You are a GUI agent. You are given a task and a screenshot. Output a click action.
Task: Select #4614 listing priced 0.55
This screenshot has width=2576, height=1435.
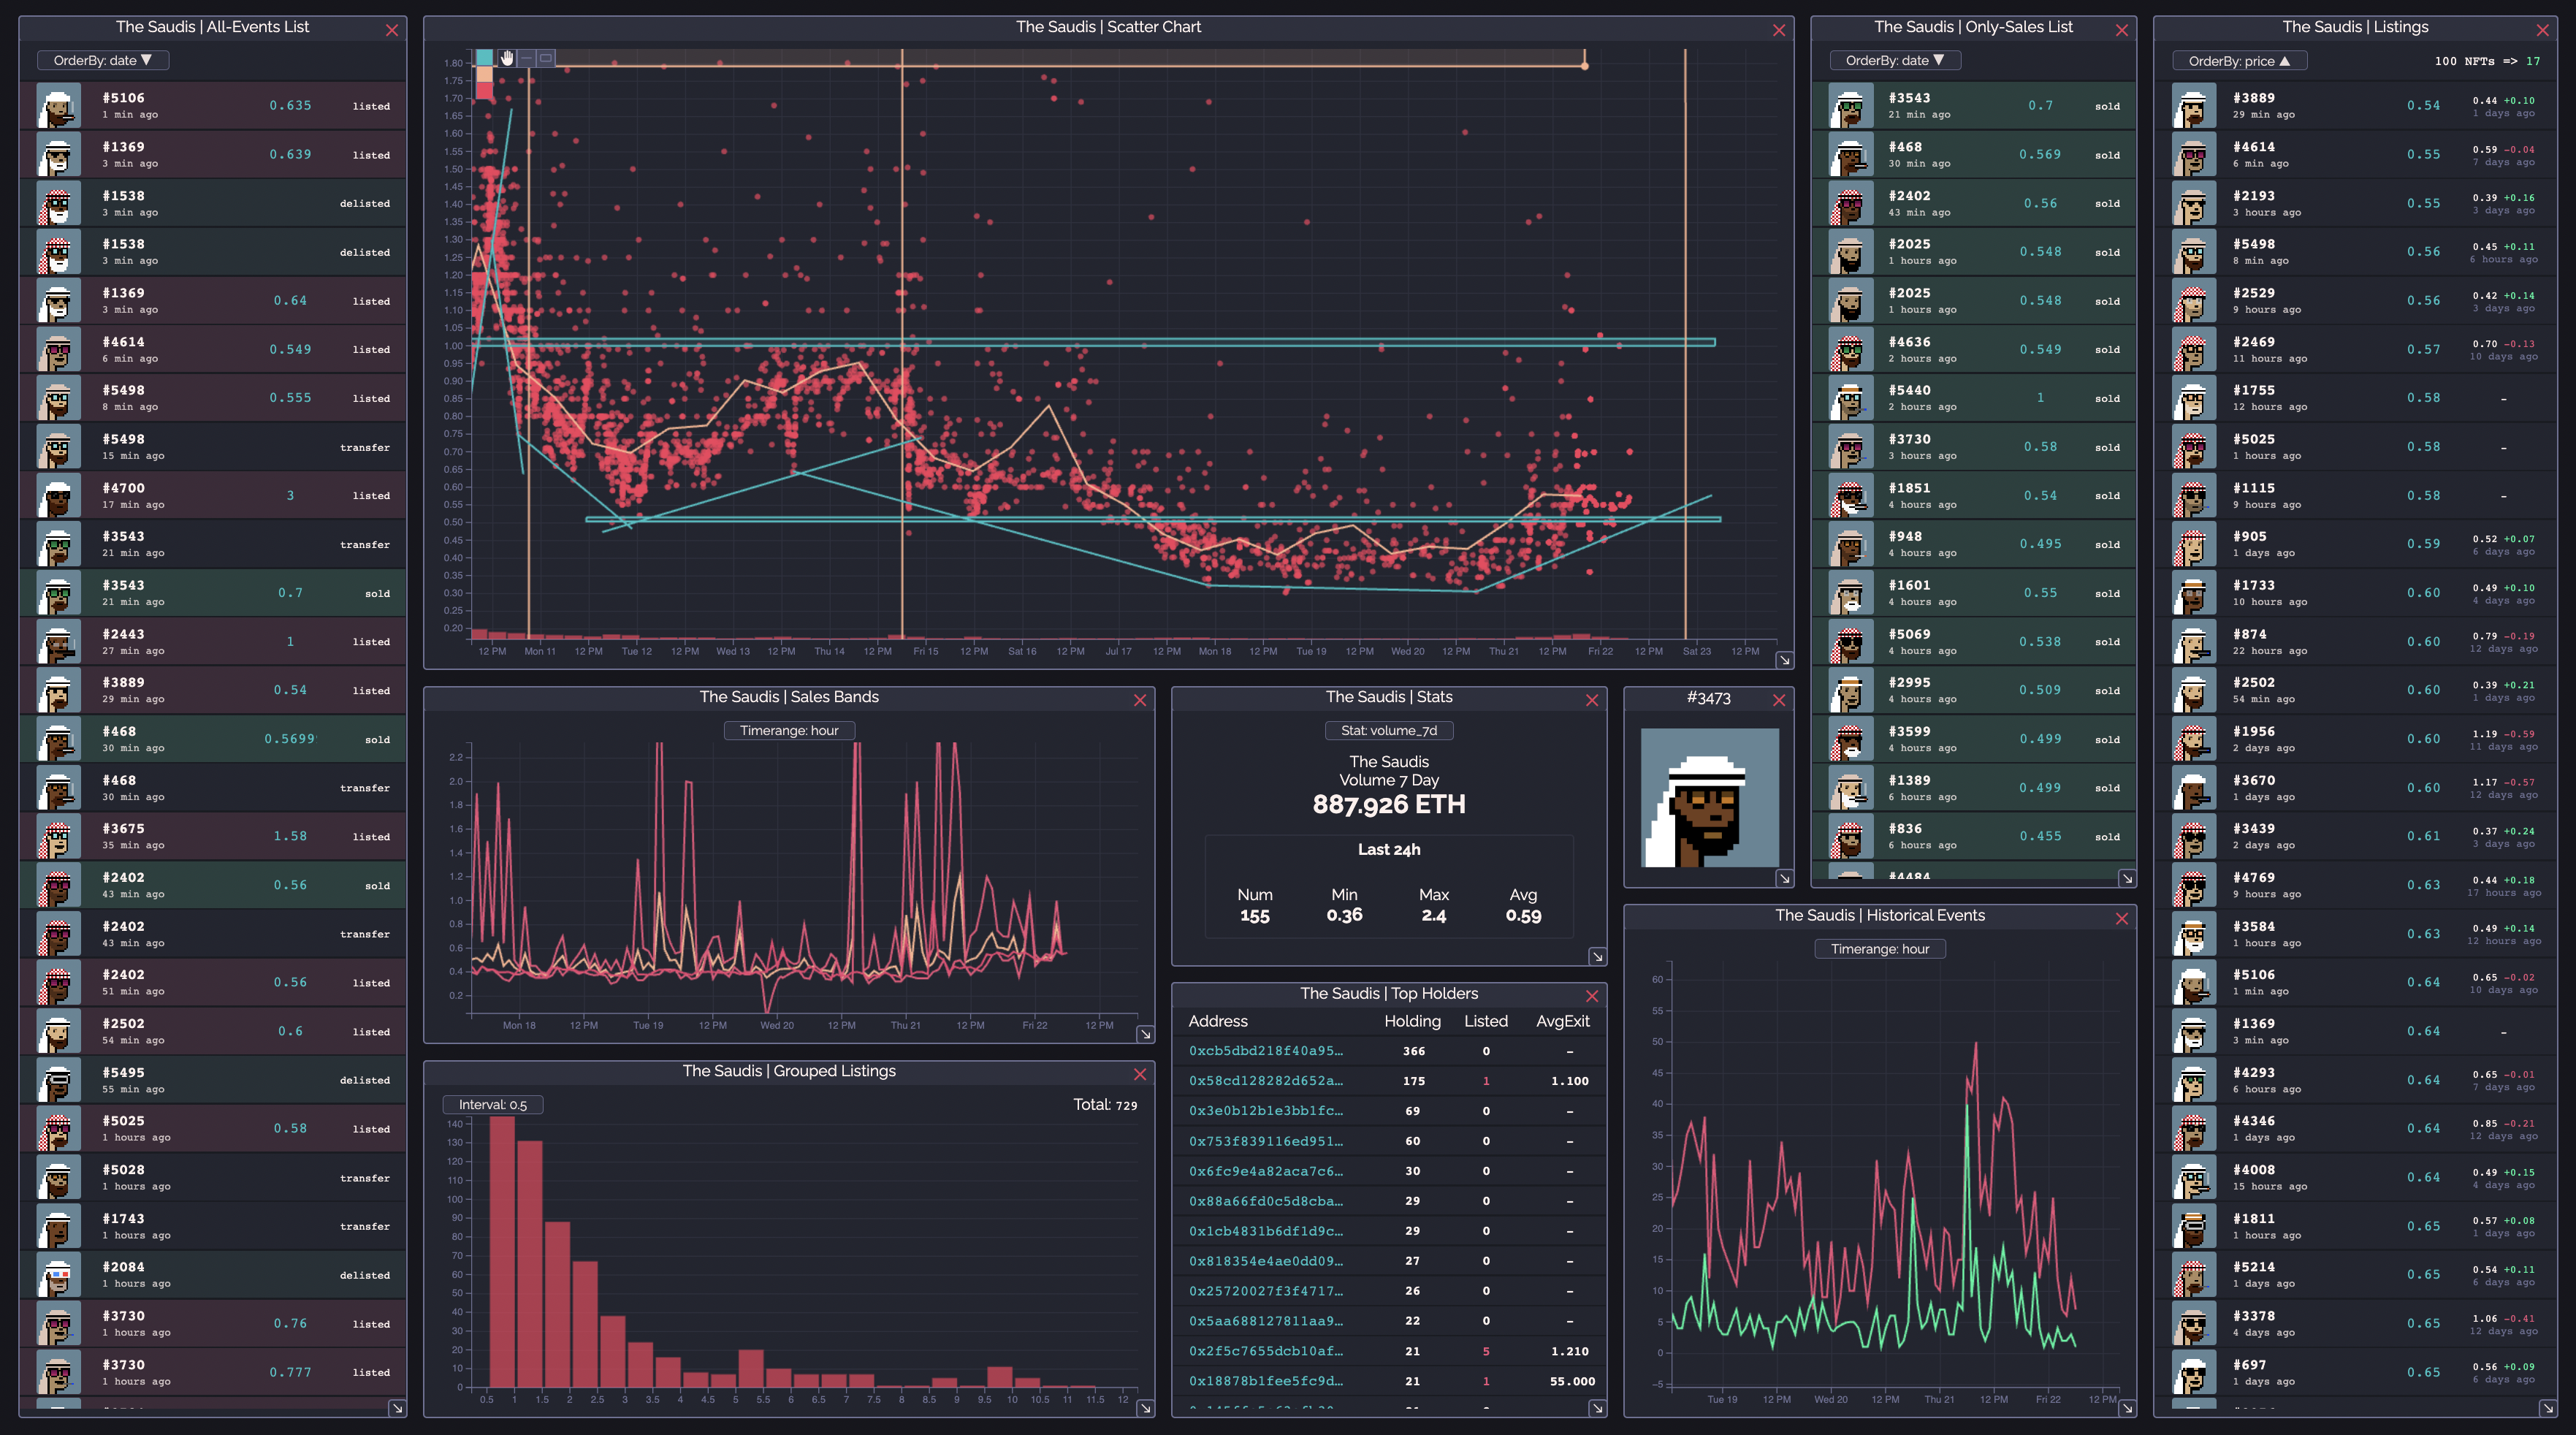pos(2355,154)
